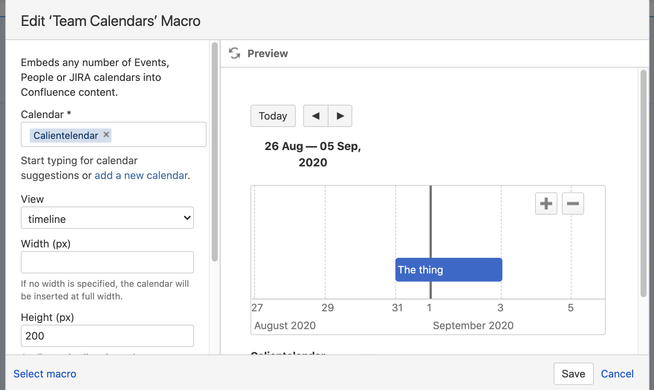The height and width of the screenshot is (390, 654).
Task: Remove Calientelendar tag using its x icon
Action: coord(106,135)
